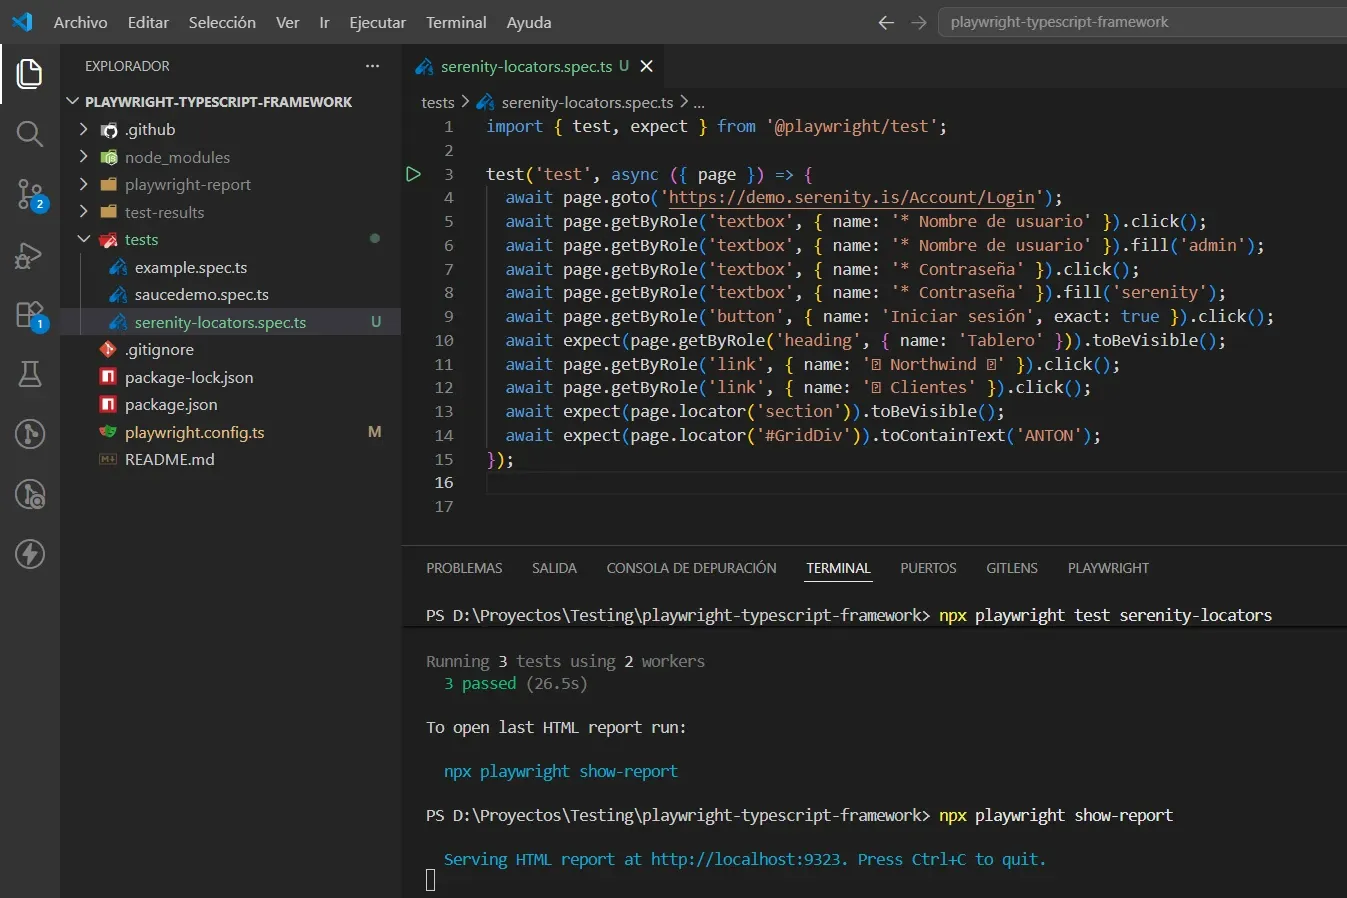Click the lightning bolt activity bar icon

pyautogui.click(x=29, y=554)
